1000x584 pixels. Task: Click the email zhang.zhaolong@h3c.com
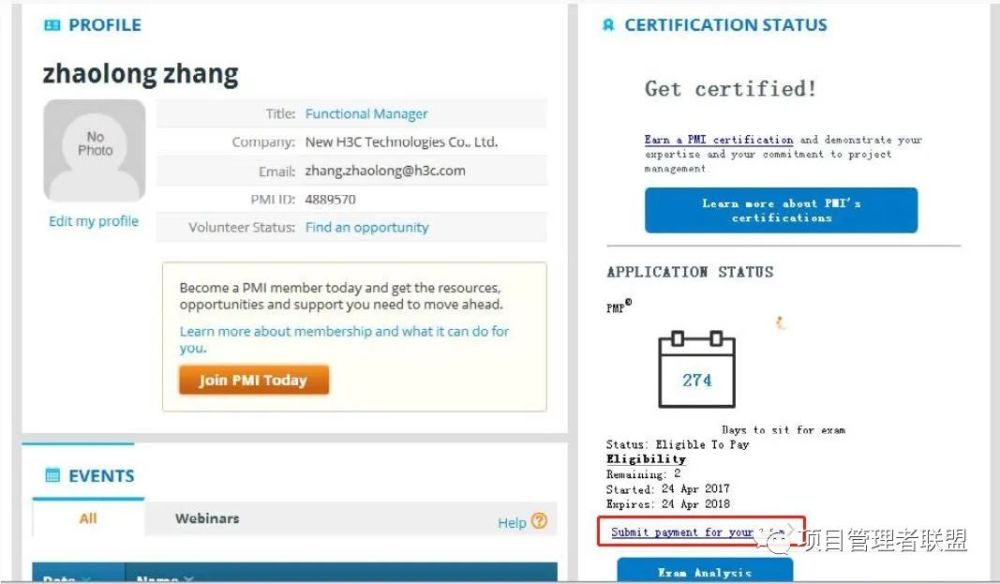pyautogui.click(x=385, y=171)
